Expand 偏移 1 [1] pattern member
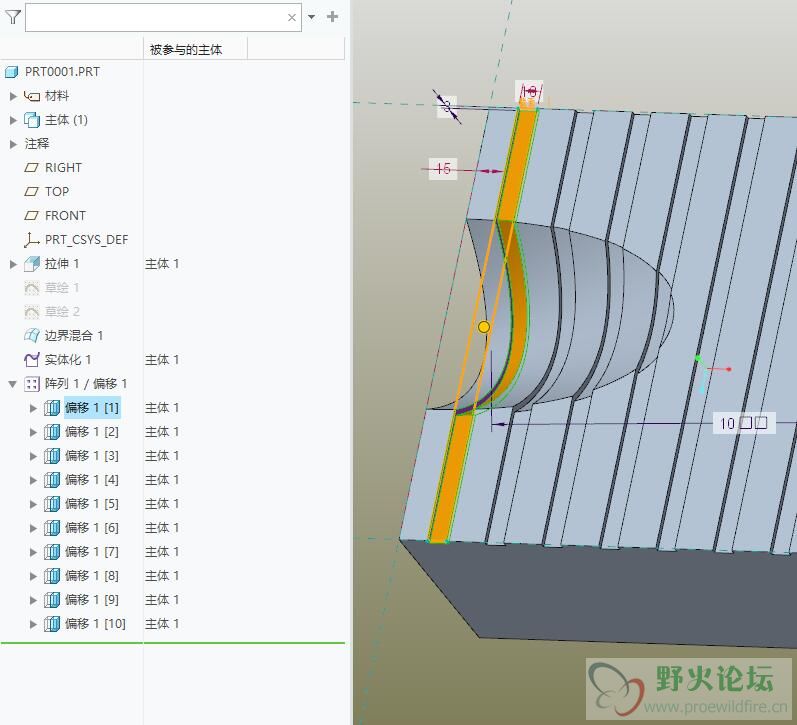This screenshot has height=725, width=797. 33,408
